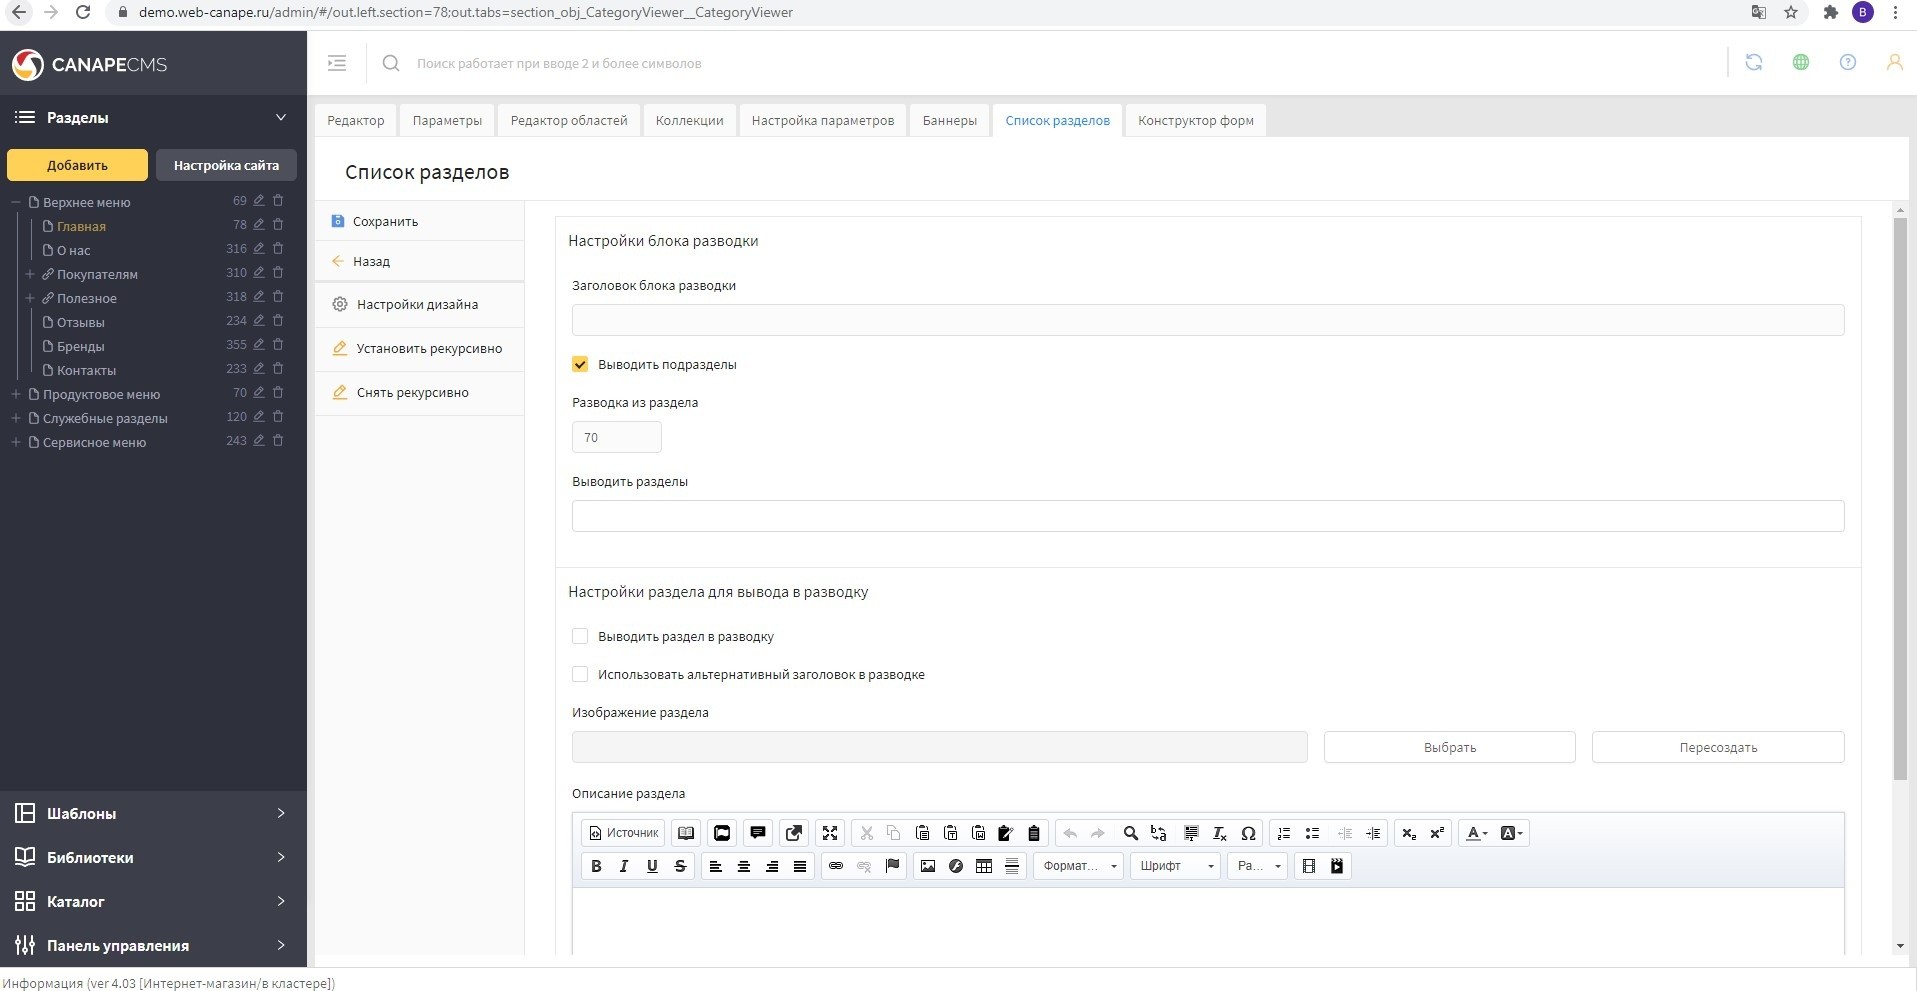Click the trash icon next to Отзывы
Screen dimensions: 1917x991
278,321
